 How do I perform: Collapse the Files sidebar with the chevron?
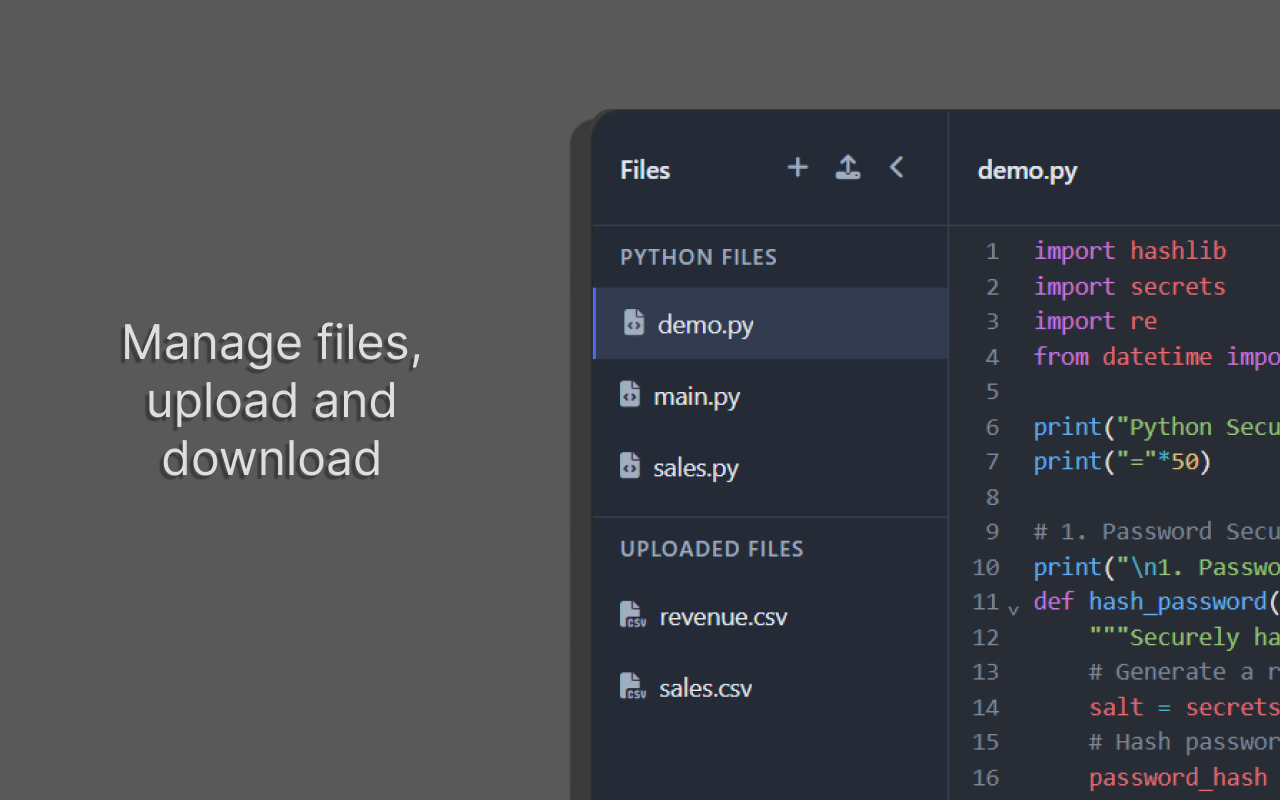(x=897, y=168)
